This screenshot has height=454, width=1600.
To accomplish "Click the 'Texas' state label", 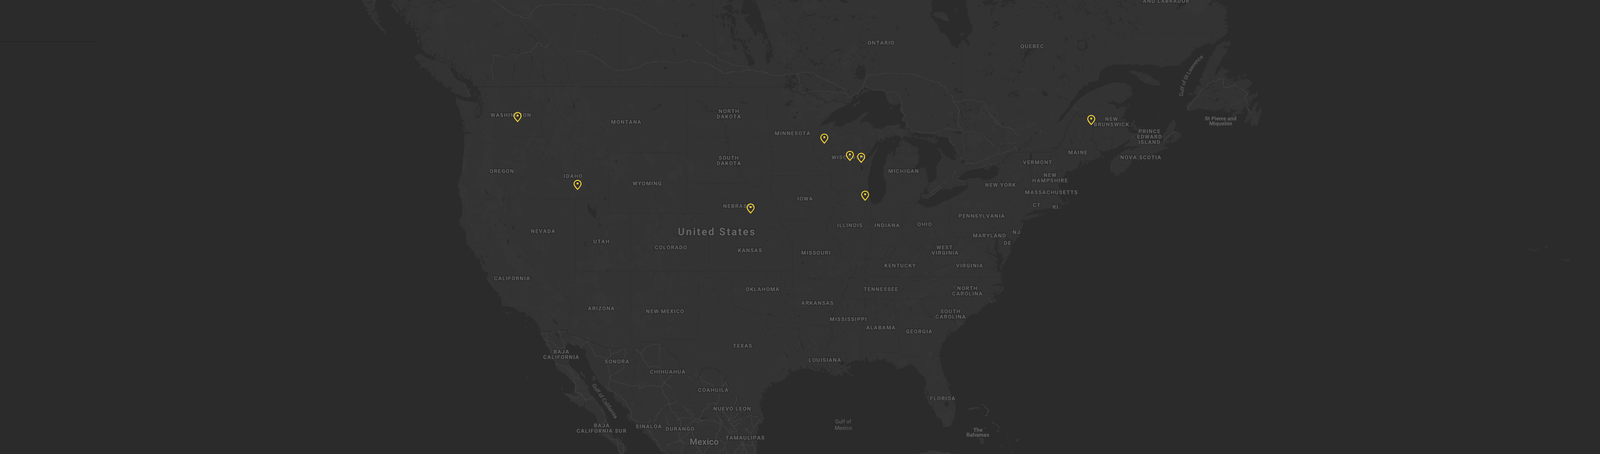I will tap(742, 346).
